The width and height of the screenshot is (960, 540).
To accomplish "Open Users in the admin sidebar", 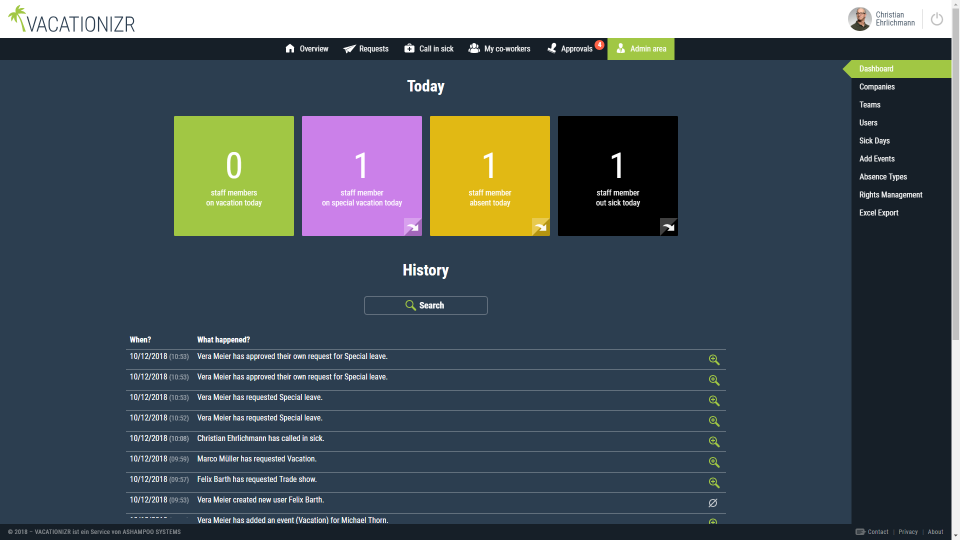I will tap(868, 122).
